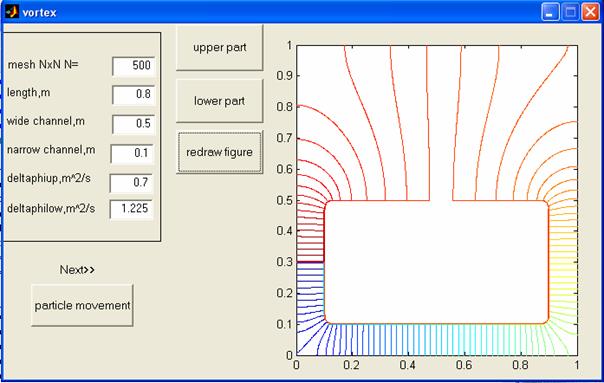Viewport: 604px width, 383px height.
Task: Select the narrow channel field showing 0.1
Action: (132, 153)
